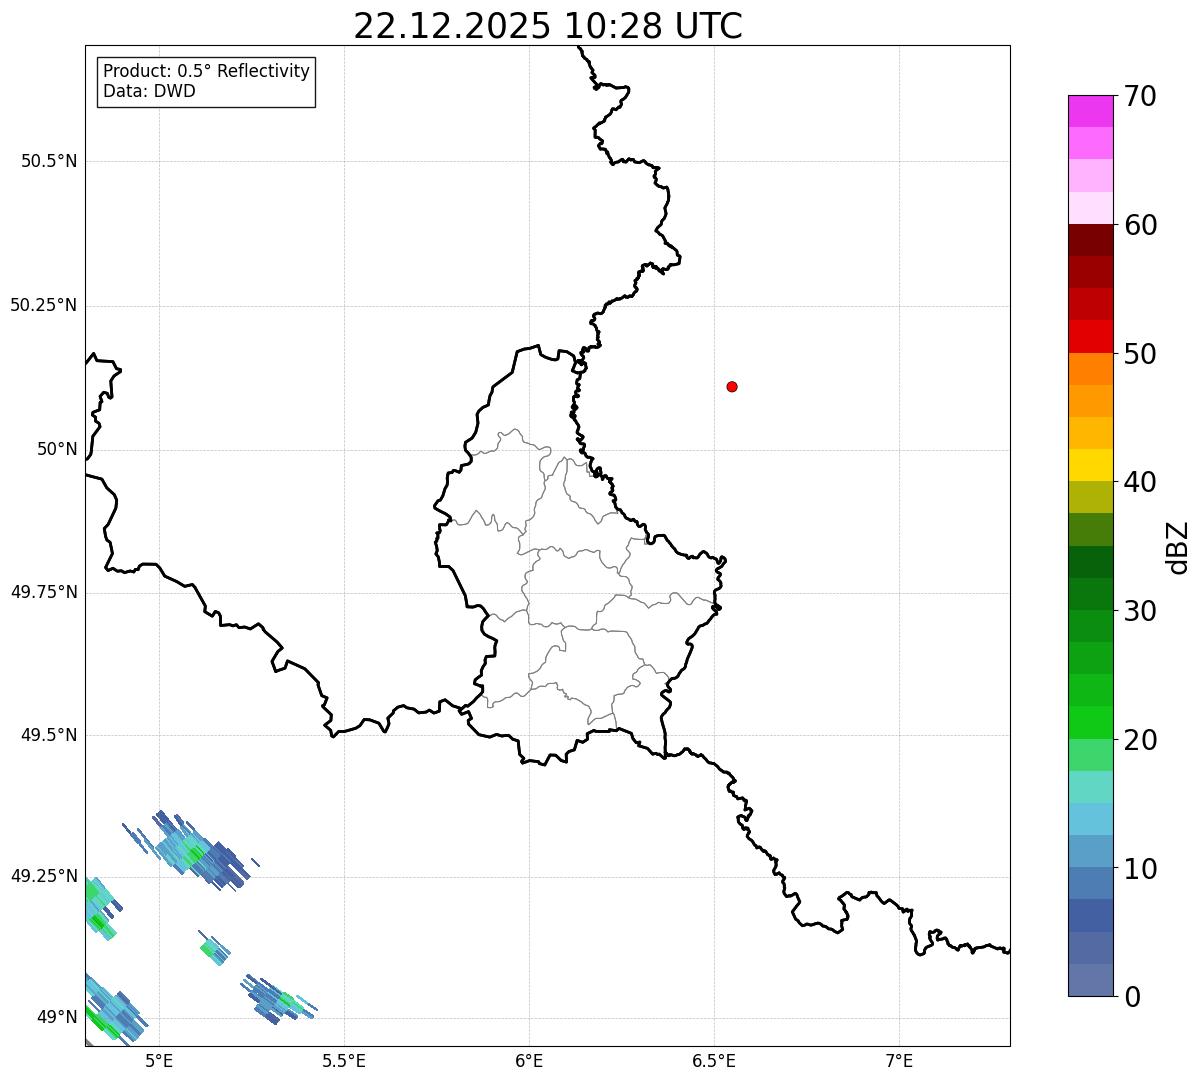This screenshot has height=1081, width=1202.
Task: Click the 50.5°N latitude label
Action: [49, 161]
